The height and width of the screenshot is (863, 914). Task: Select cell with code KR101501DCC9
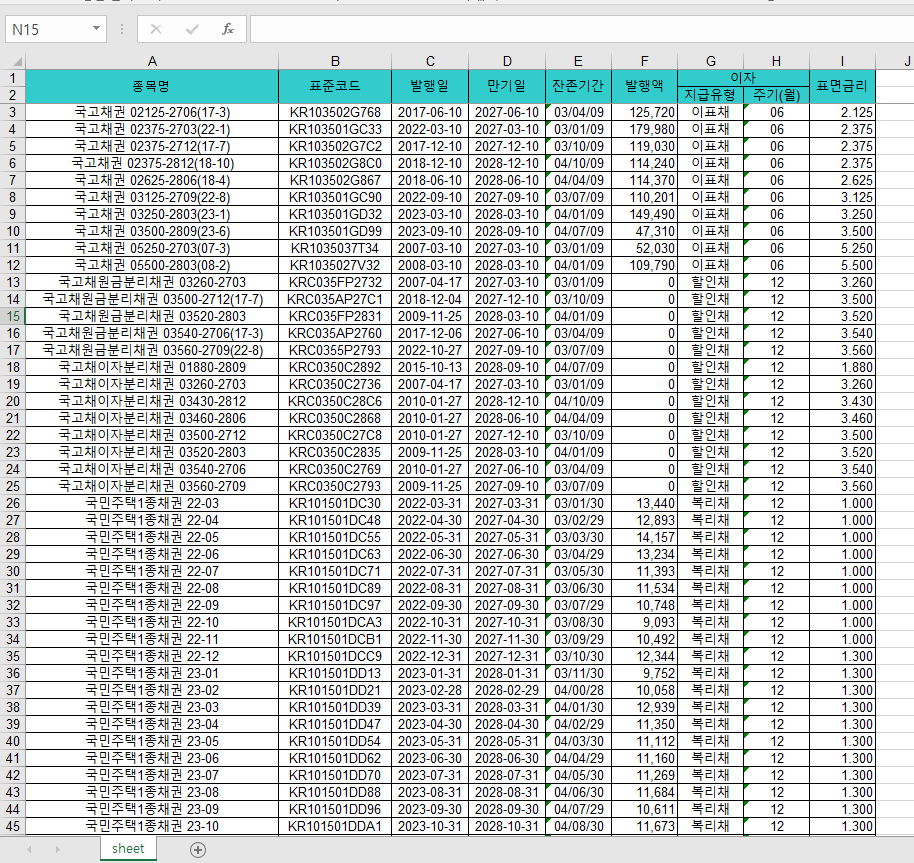(x=335, y=656)
